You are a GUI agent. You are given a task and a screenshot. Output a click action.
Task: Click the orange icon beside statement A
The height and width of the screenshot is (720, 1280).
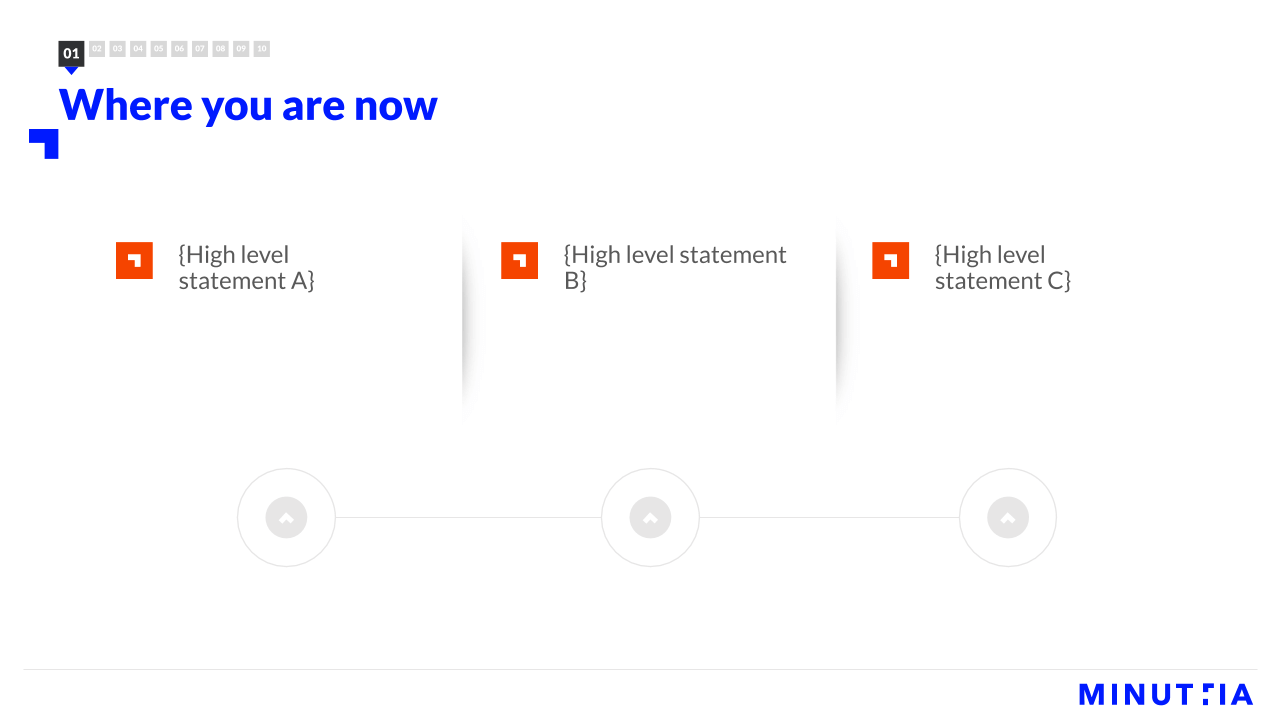click(134, 260)
